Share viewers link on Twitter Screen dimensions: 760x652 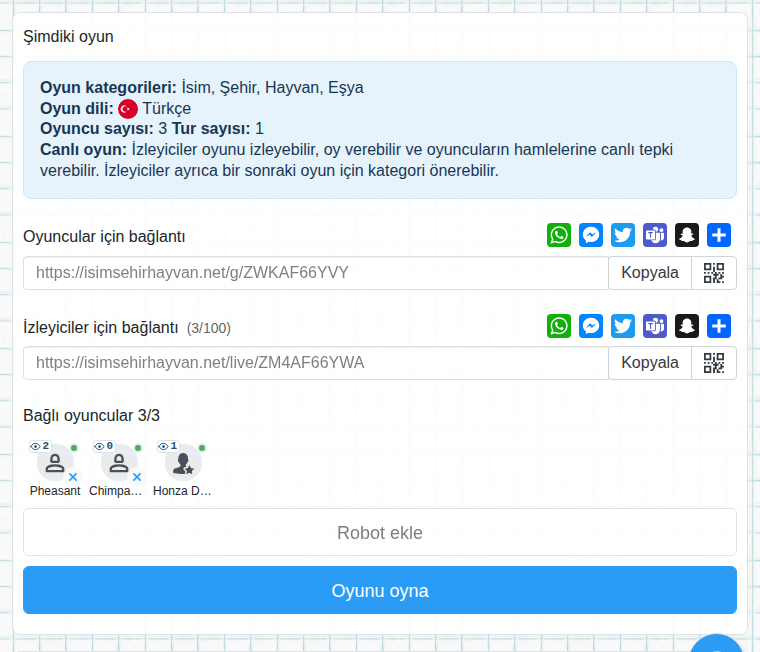click(623, 326)
